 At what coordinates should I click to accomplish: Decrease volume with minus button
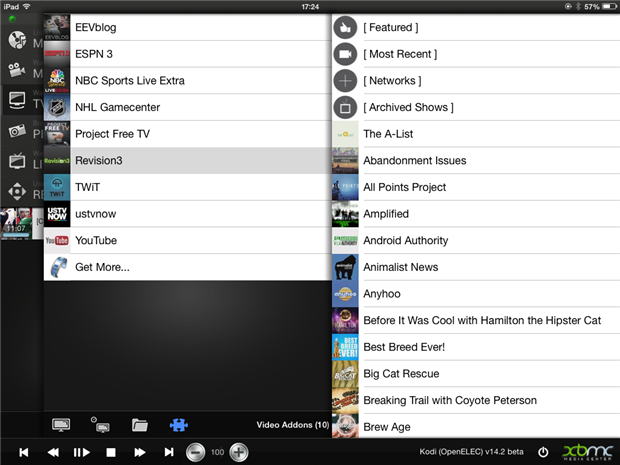196,452
